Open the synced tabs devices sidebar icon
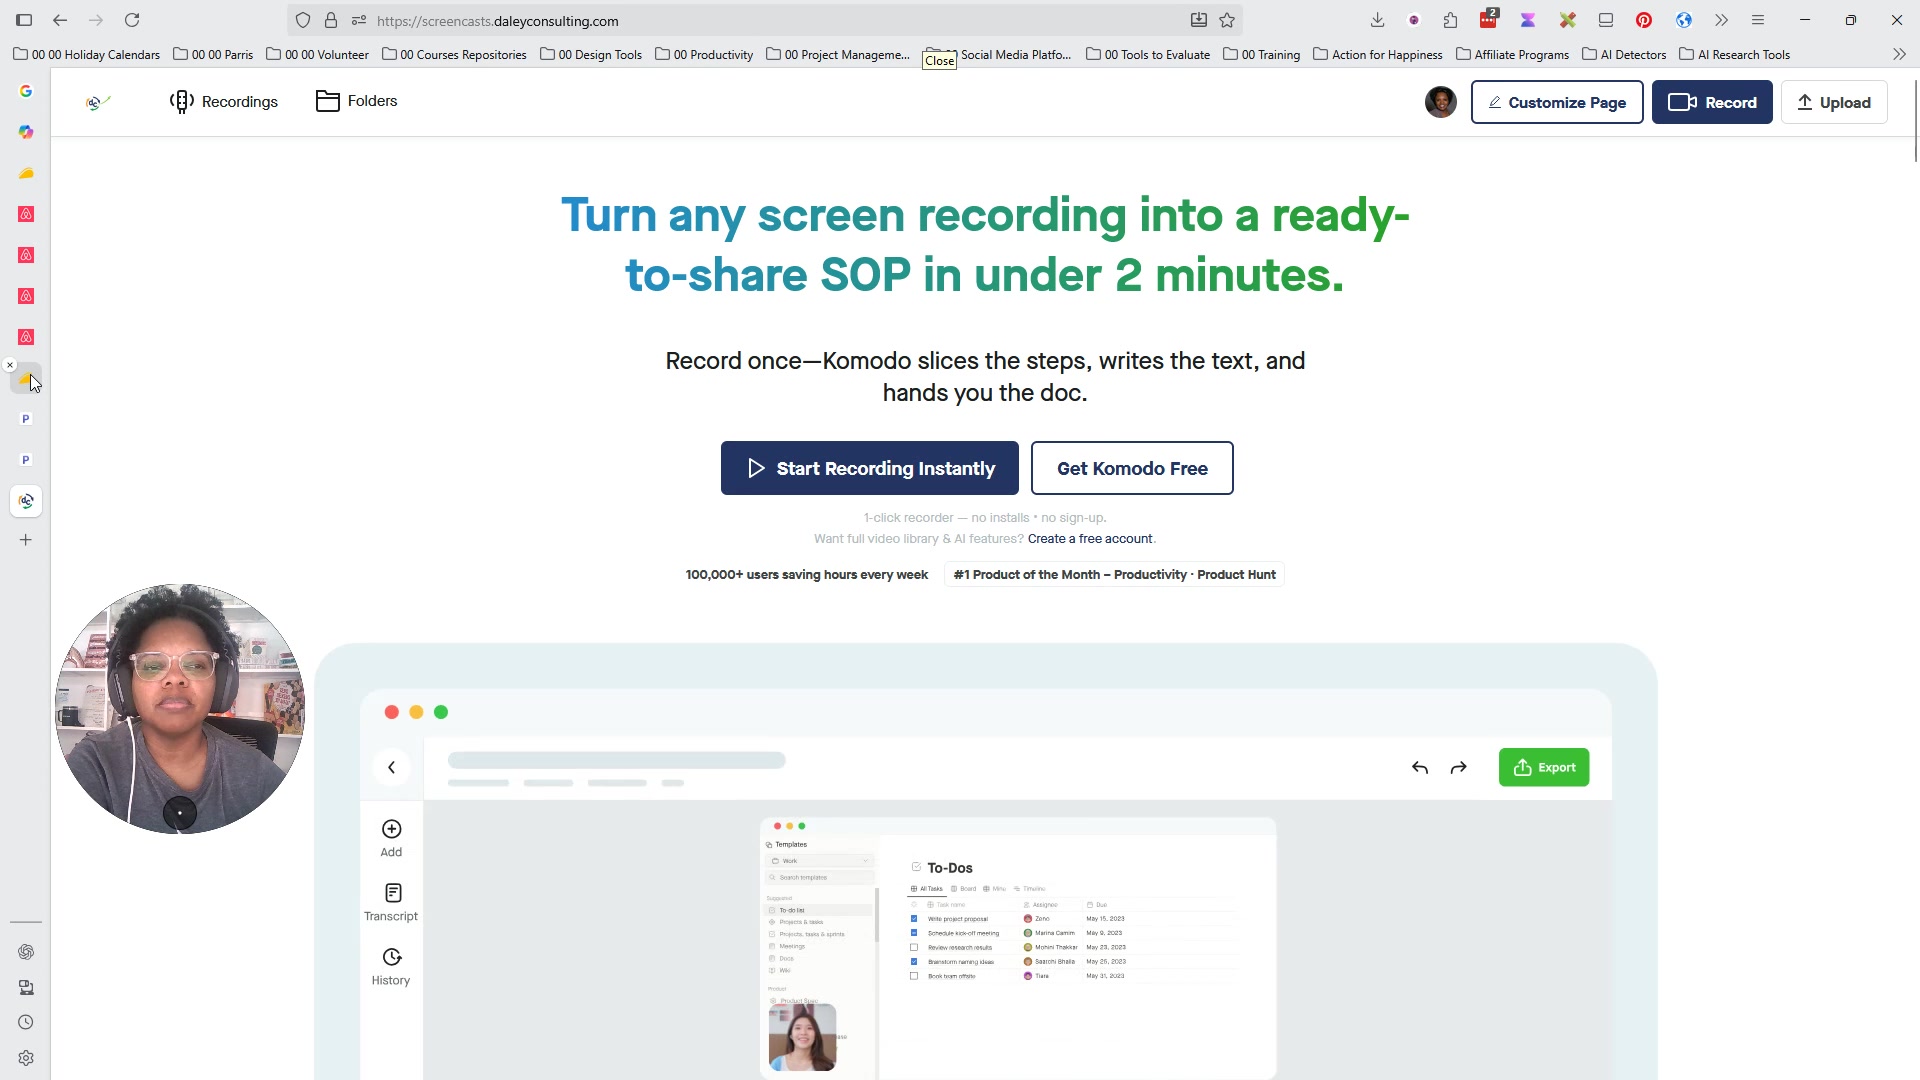The width and height of the screenshot is (1920, 1080). (x=26, y=988)
